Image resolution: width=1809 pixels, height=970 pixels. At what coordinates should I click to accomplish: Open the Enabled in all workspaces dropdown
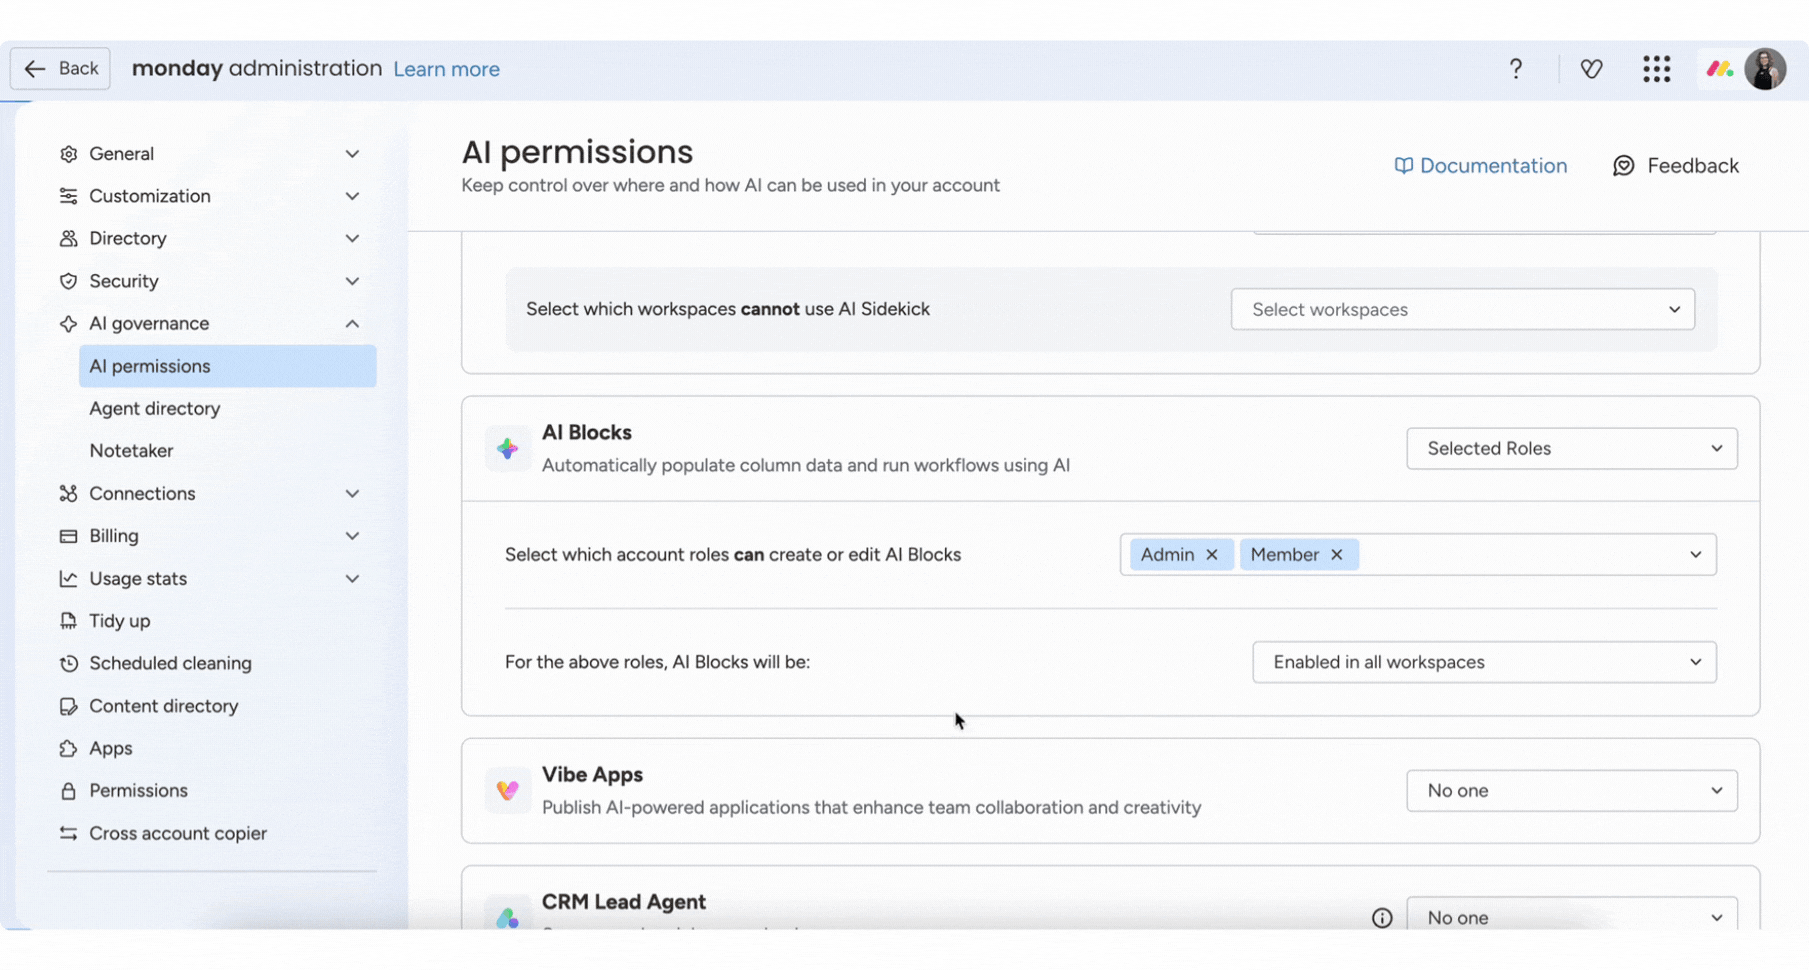1484,662
